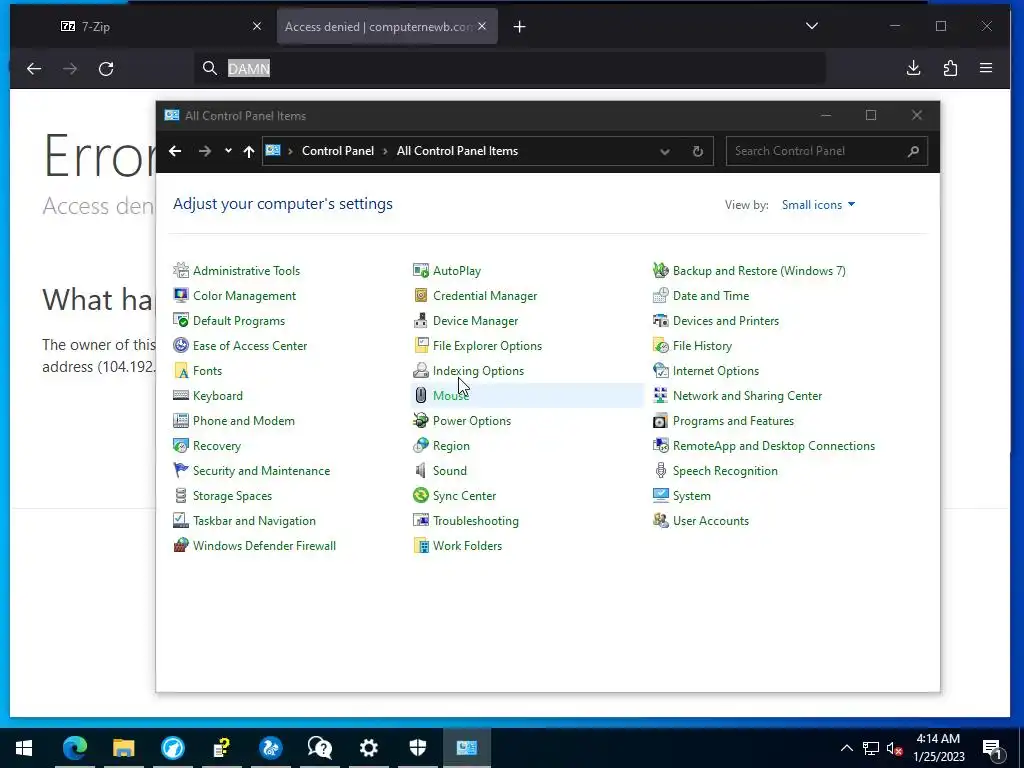Open Speech Recognition microphone icon
This screenshot has height=768, width=1024.
pyautogui.click(x=661, y=470)
